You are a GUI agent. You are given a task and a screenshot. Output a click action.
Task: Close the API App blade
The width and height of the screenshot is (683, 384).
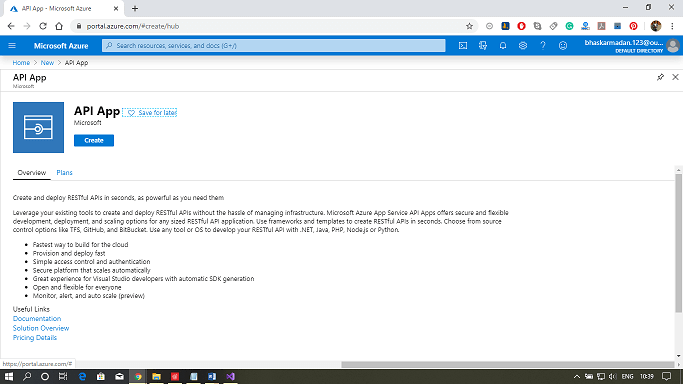(675, 77)
